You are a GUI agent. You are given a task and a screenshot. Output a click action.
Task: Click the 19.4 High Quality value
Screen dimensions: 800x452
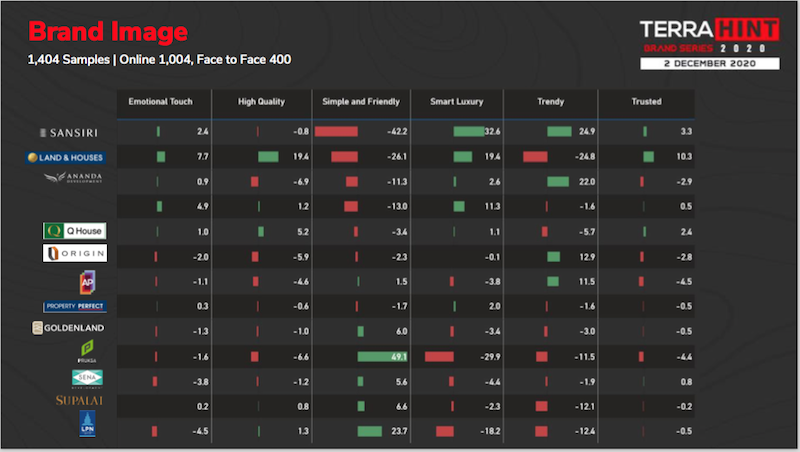pos(301,157)
